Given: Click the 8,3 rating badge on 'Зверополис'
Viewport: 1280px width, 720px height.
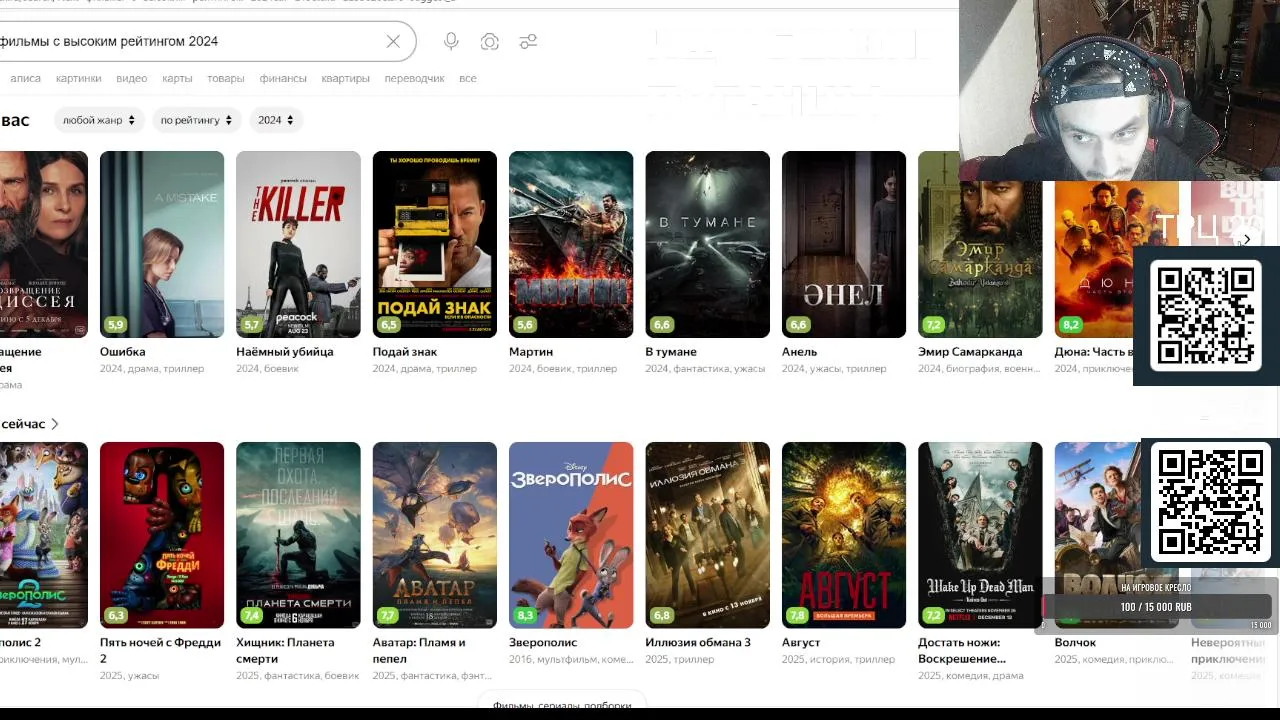Looking at the screenshot, I should point(525,616).
